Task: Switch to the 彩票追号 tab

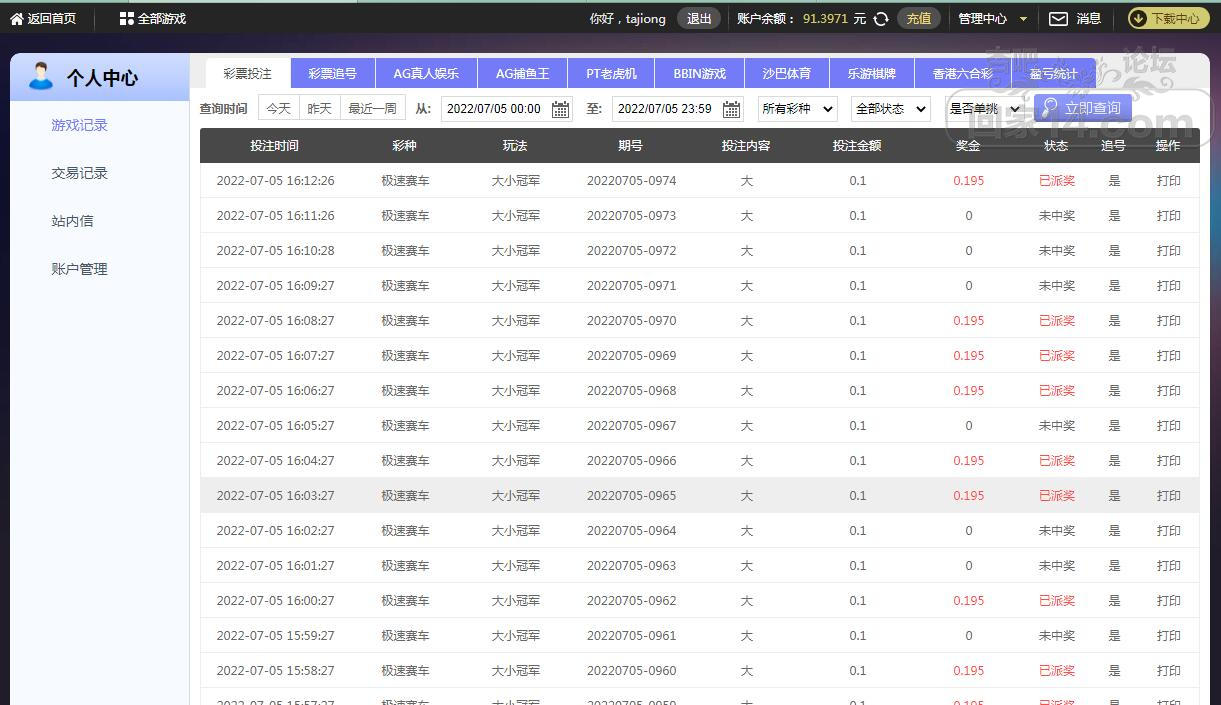Action: click(332, 73)
